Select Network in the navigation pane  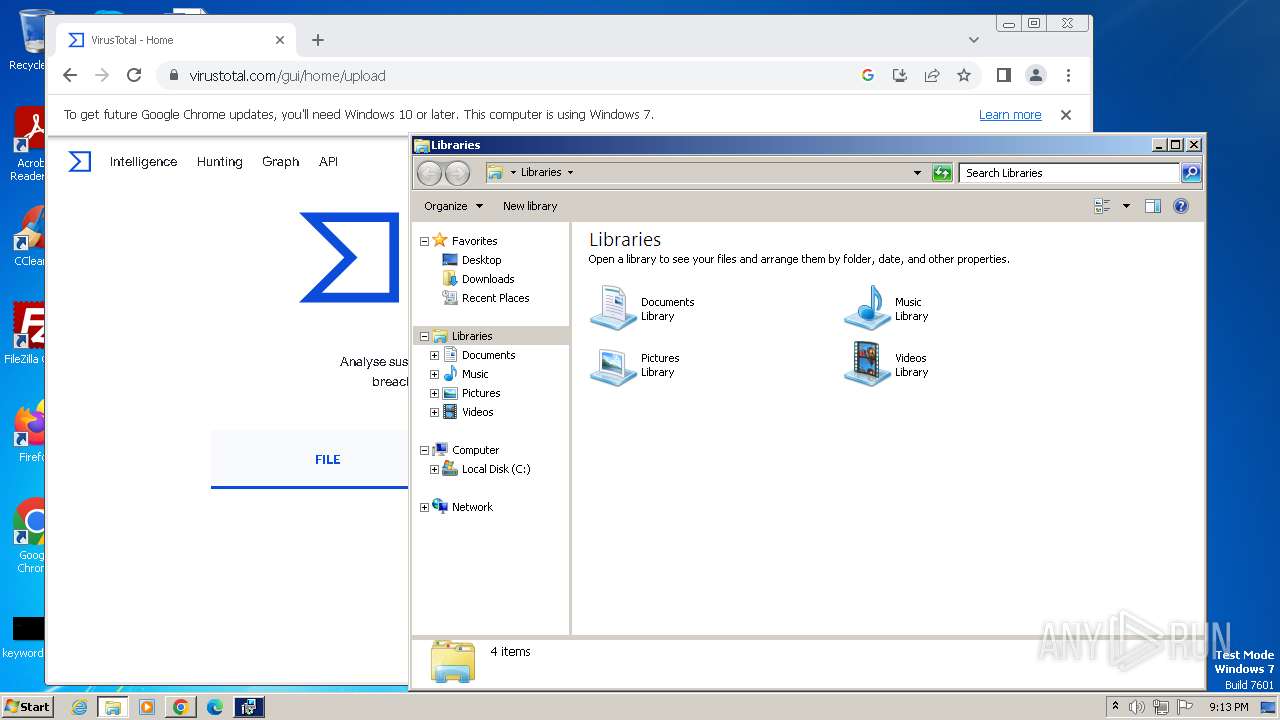[472, 507]
